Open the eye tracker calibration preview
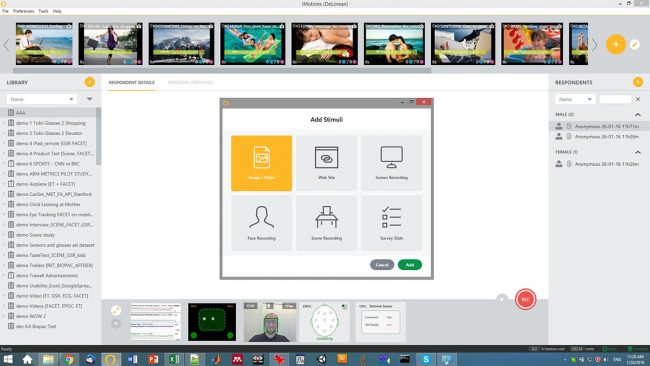The height and width of the screenshot is (366, 650). click(212, 322)
